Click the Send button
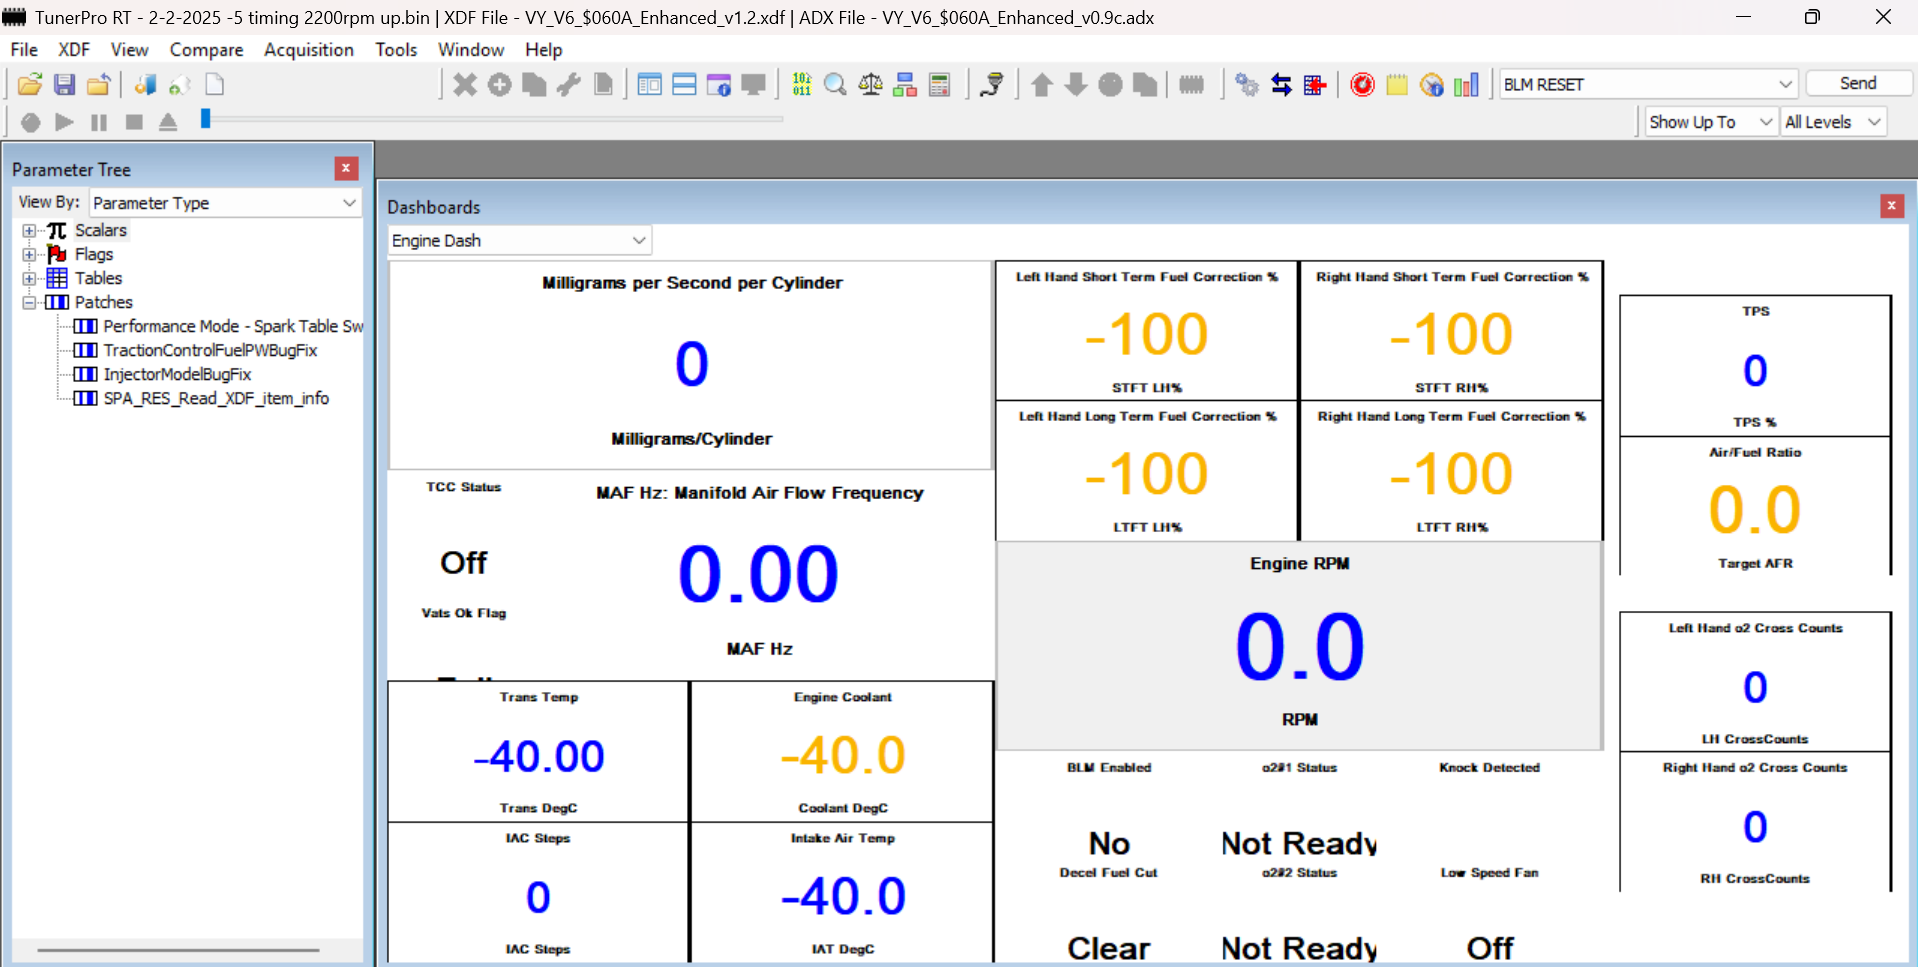 click(1857, 84)
